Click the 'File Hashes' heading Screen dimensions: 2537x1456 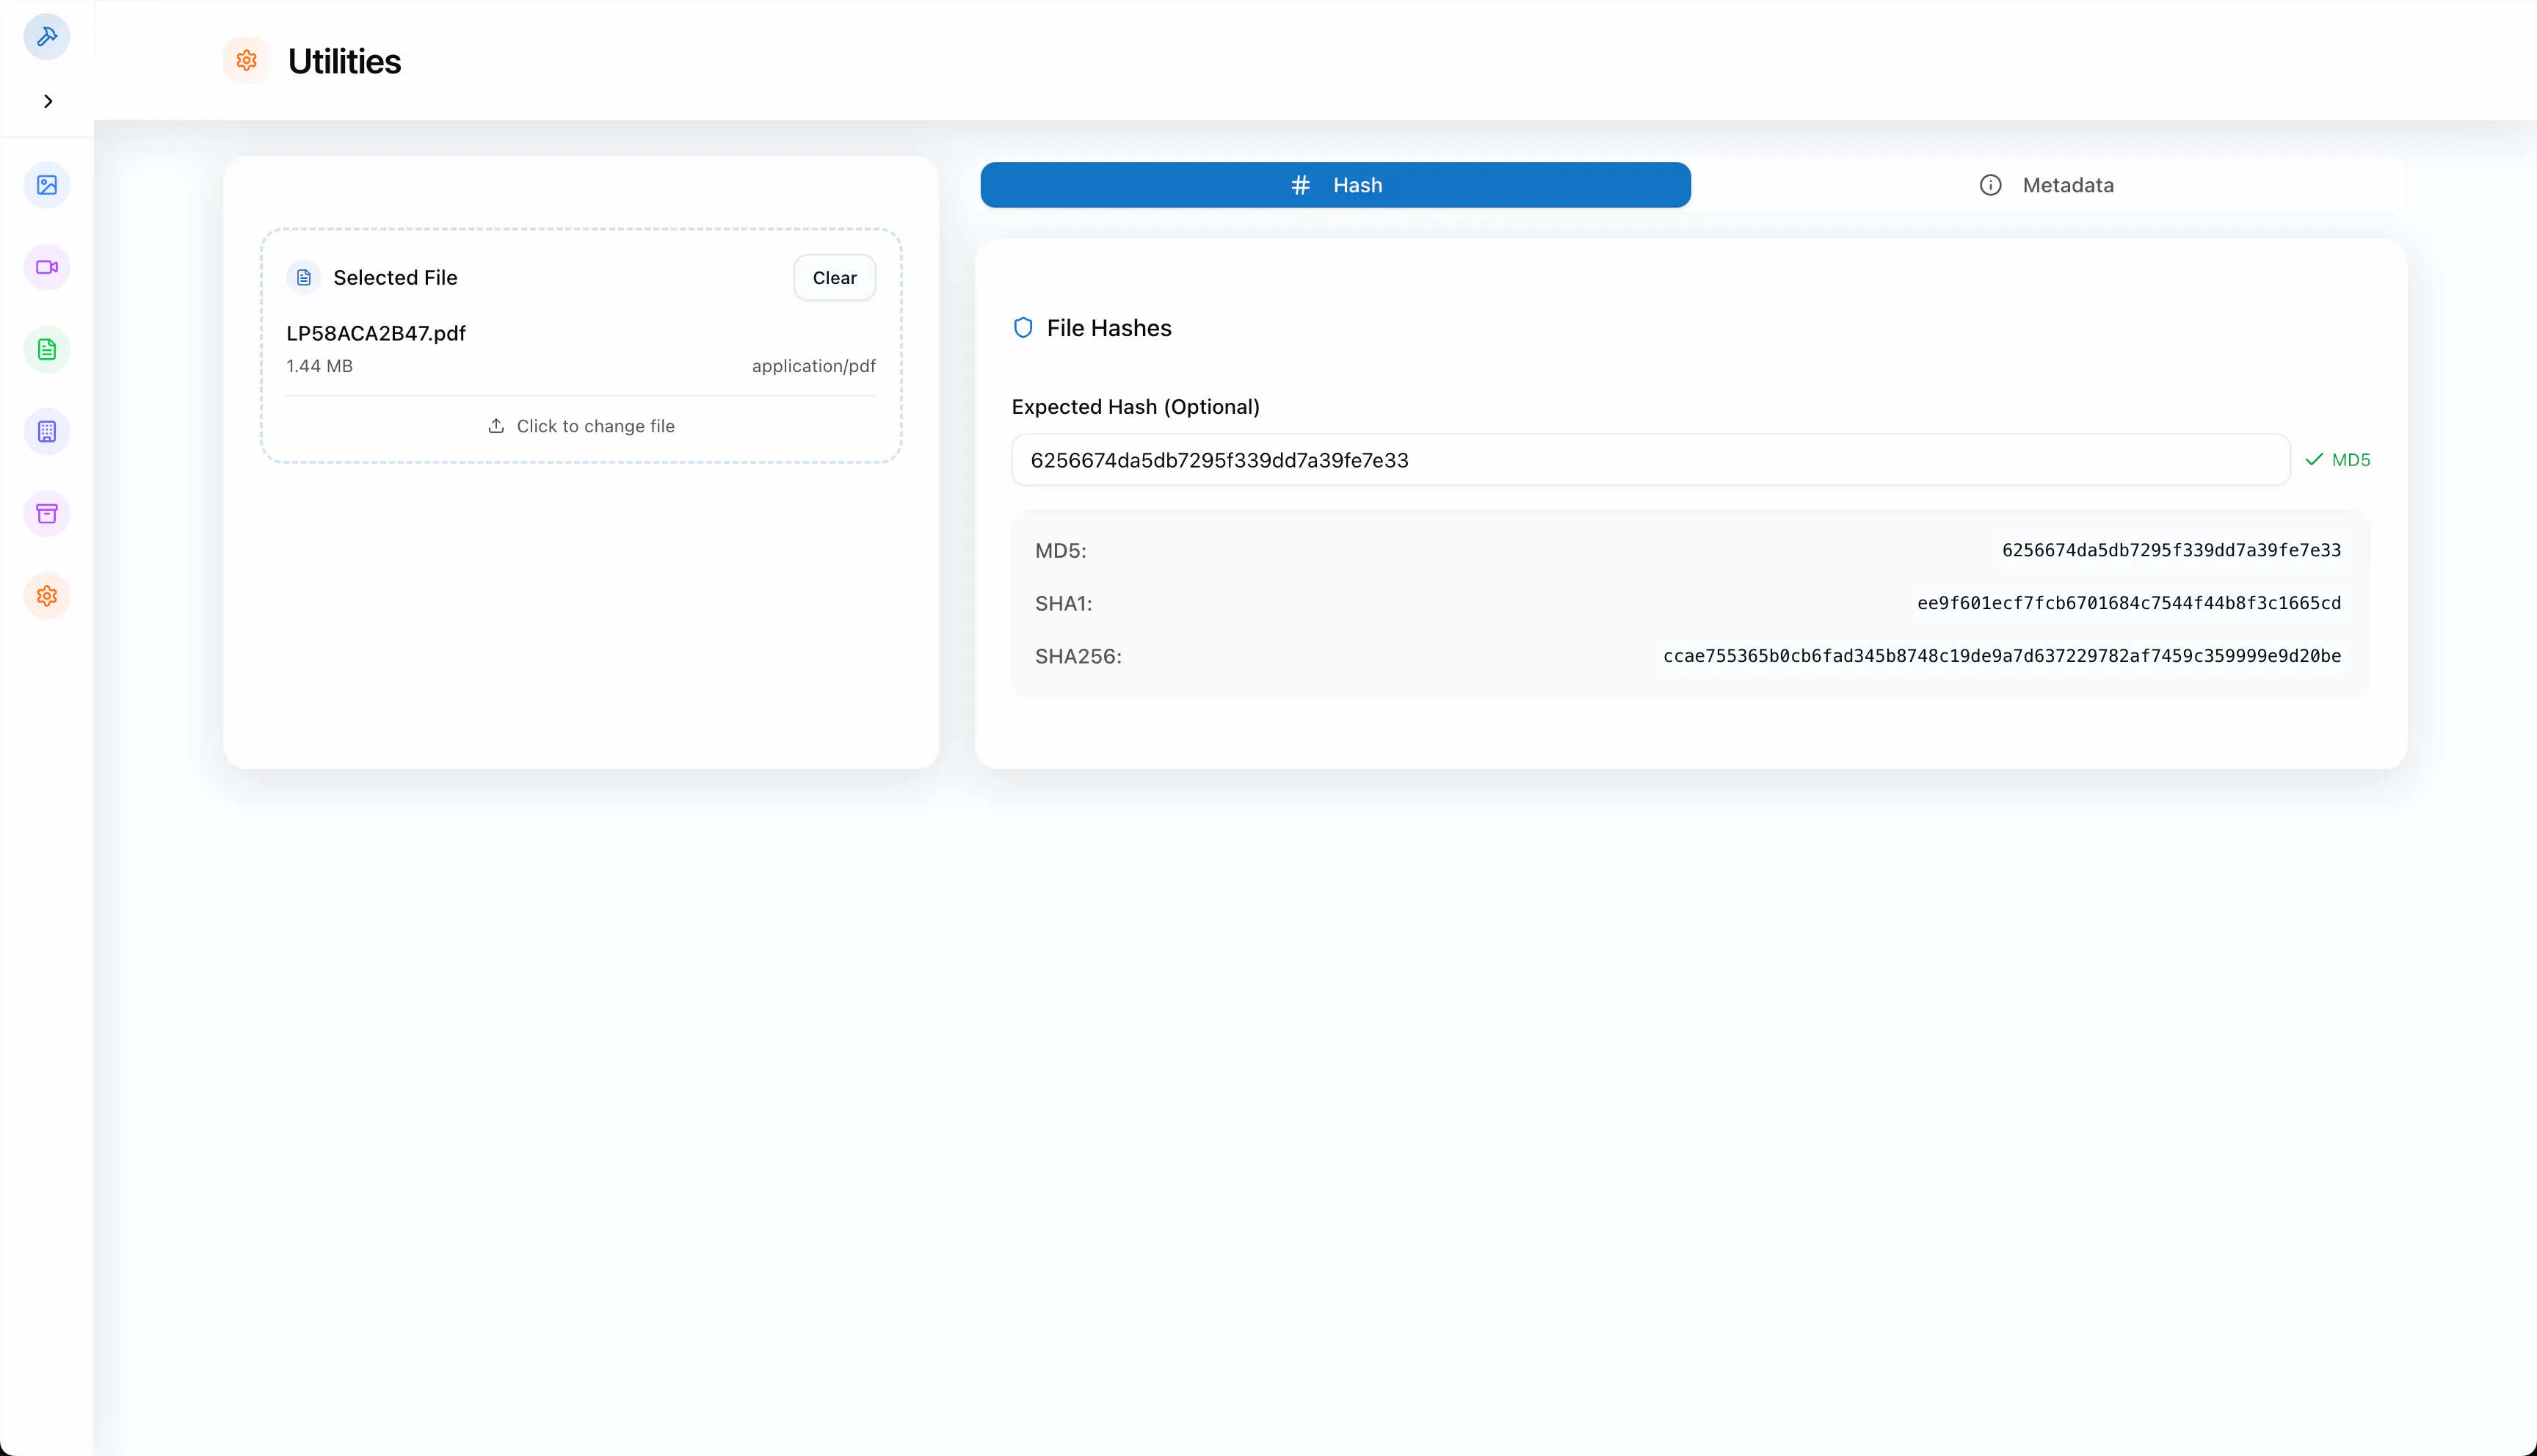click(1108, 328)
